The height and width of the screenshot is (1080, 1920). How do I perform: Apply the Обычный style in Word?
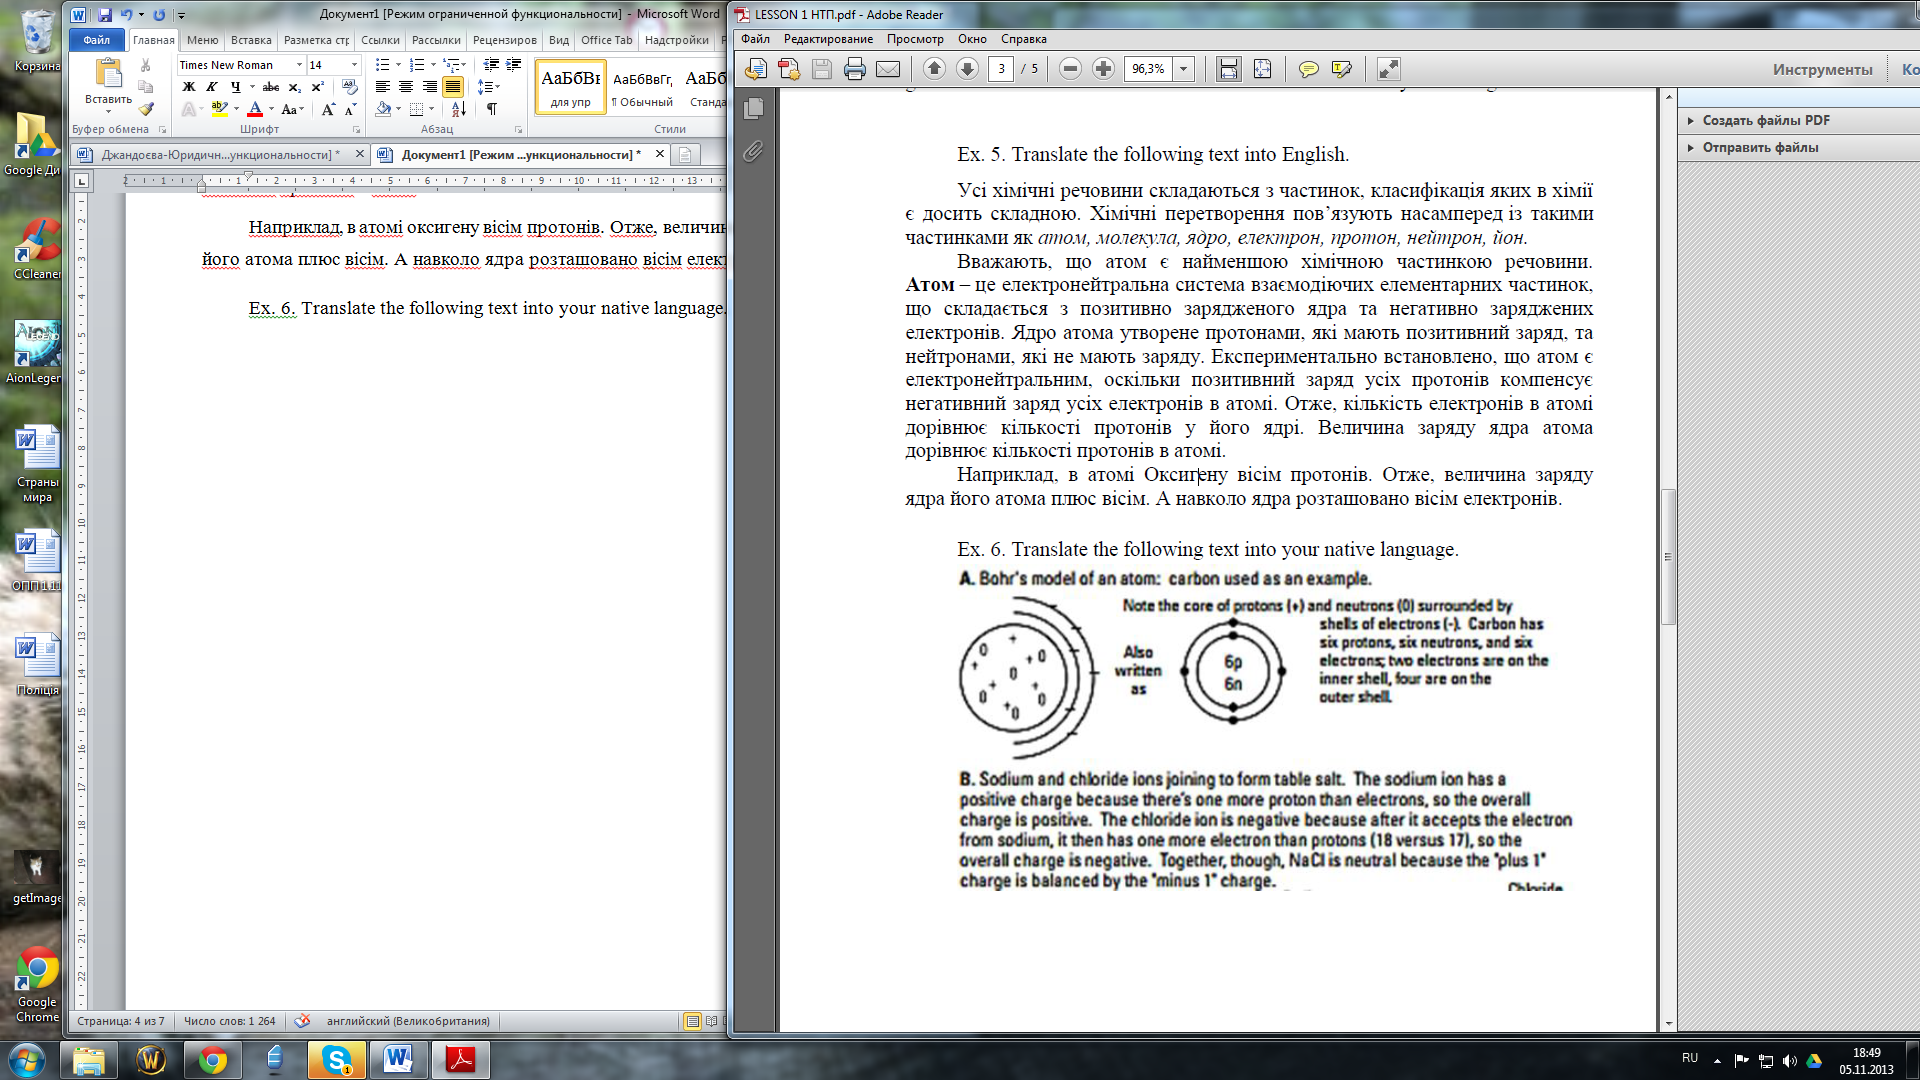[643, 88]
